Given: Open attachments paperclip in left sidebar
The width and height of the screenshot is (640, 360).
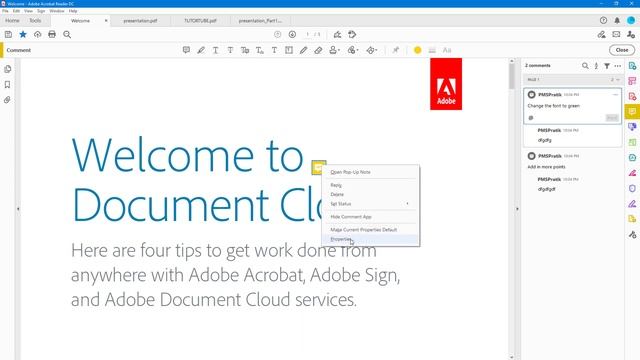Looking at the screenshot, I should pyautogui.click(x=7, y=100).
